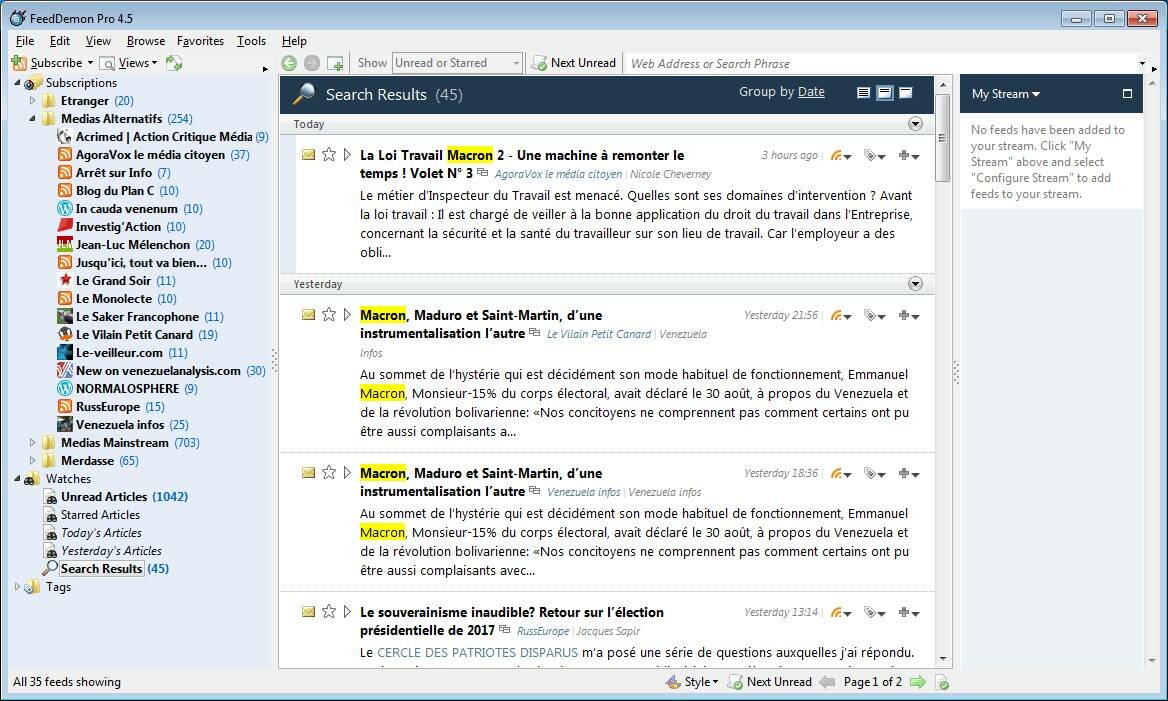Open the Starred Articles watch
Image resolution: width=1168 pixels, height=701 pixels.
[91, 515]
